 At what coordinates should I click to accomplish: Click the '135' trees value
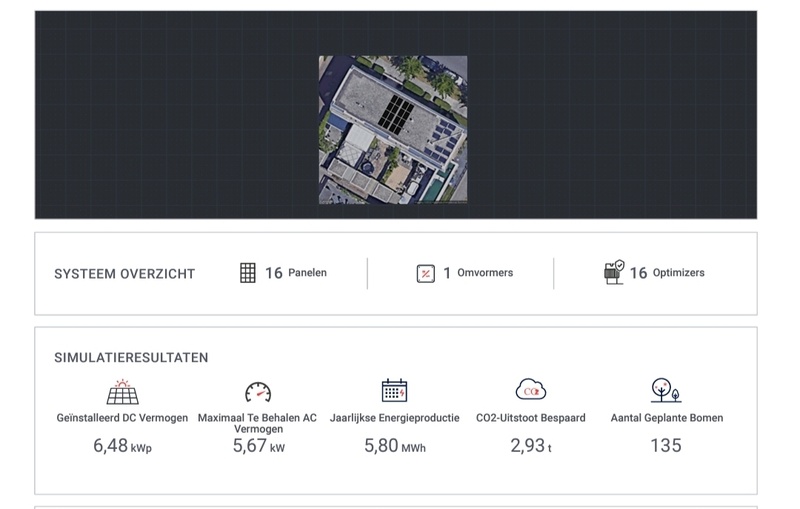tap(666, 446)
